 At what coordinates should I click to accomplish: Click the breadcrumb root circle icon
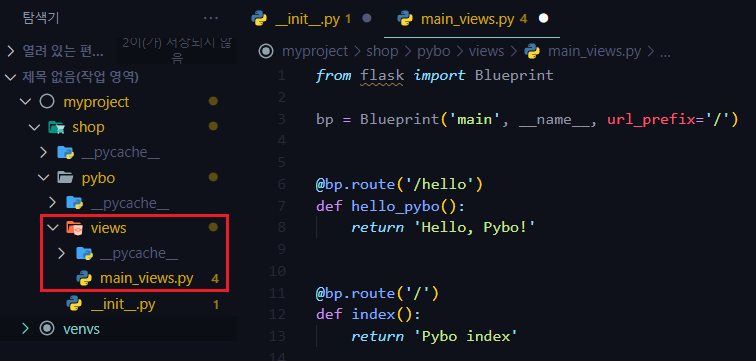[266, 51]
